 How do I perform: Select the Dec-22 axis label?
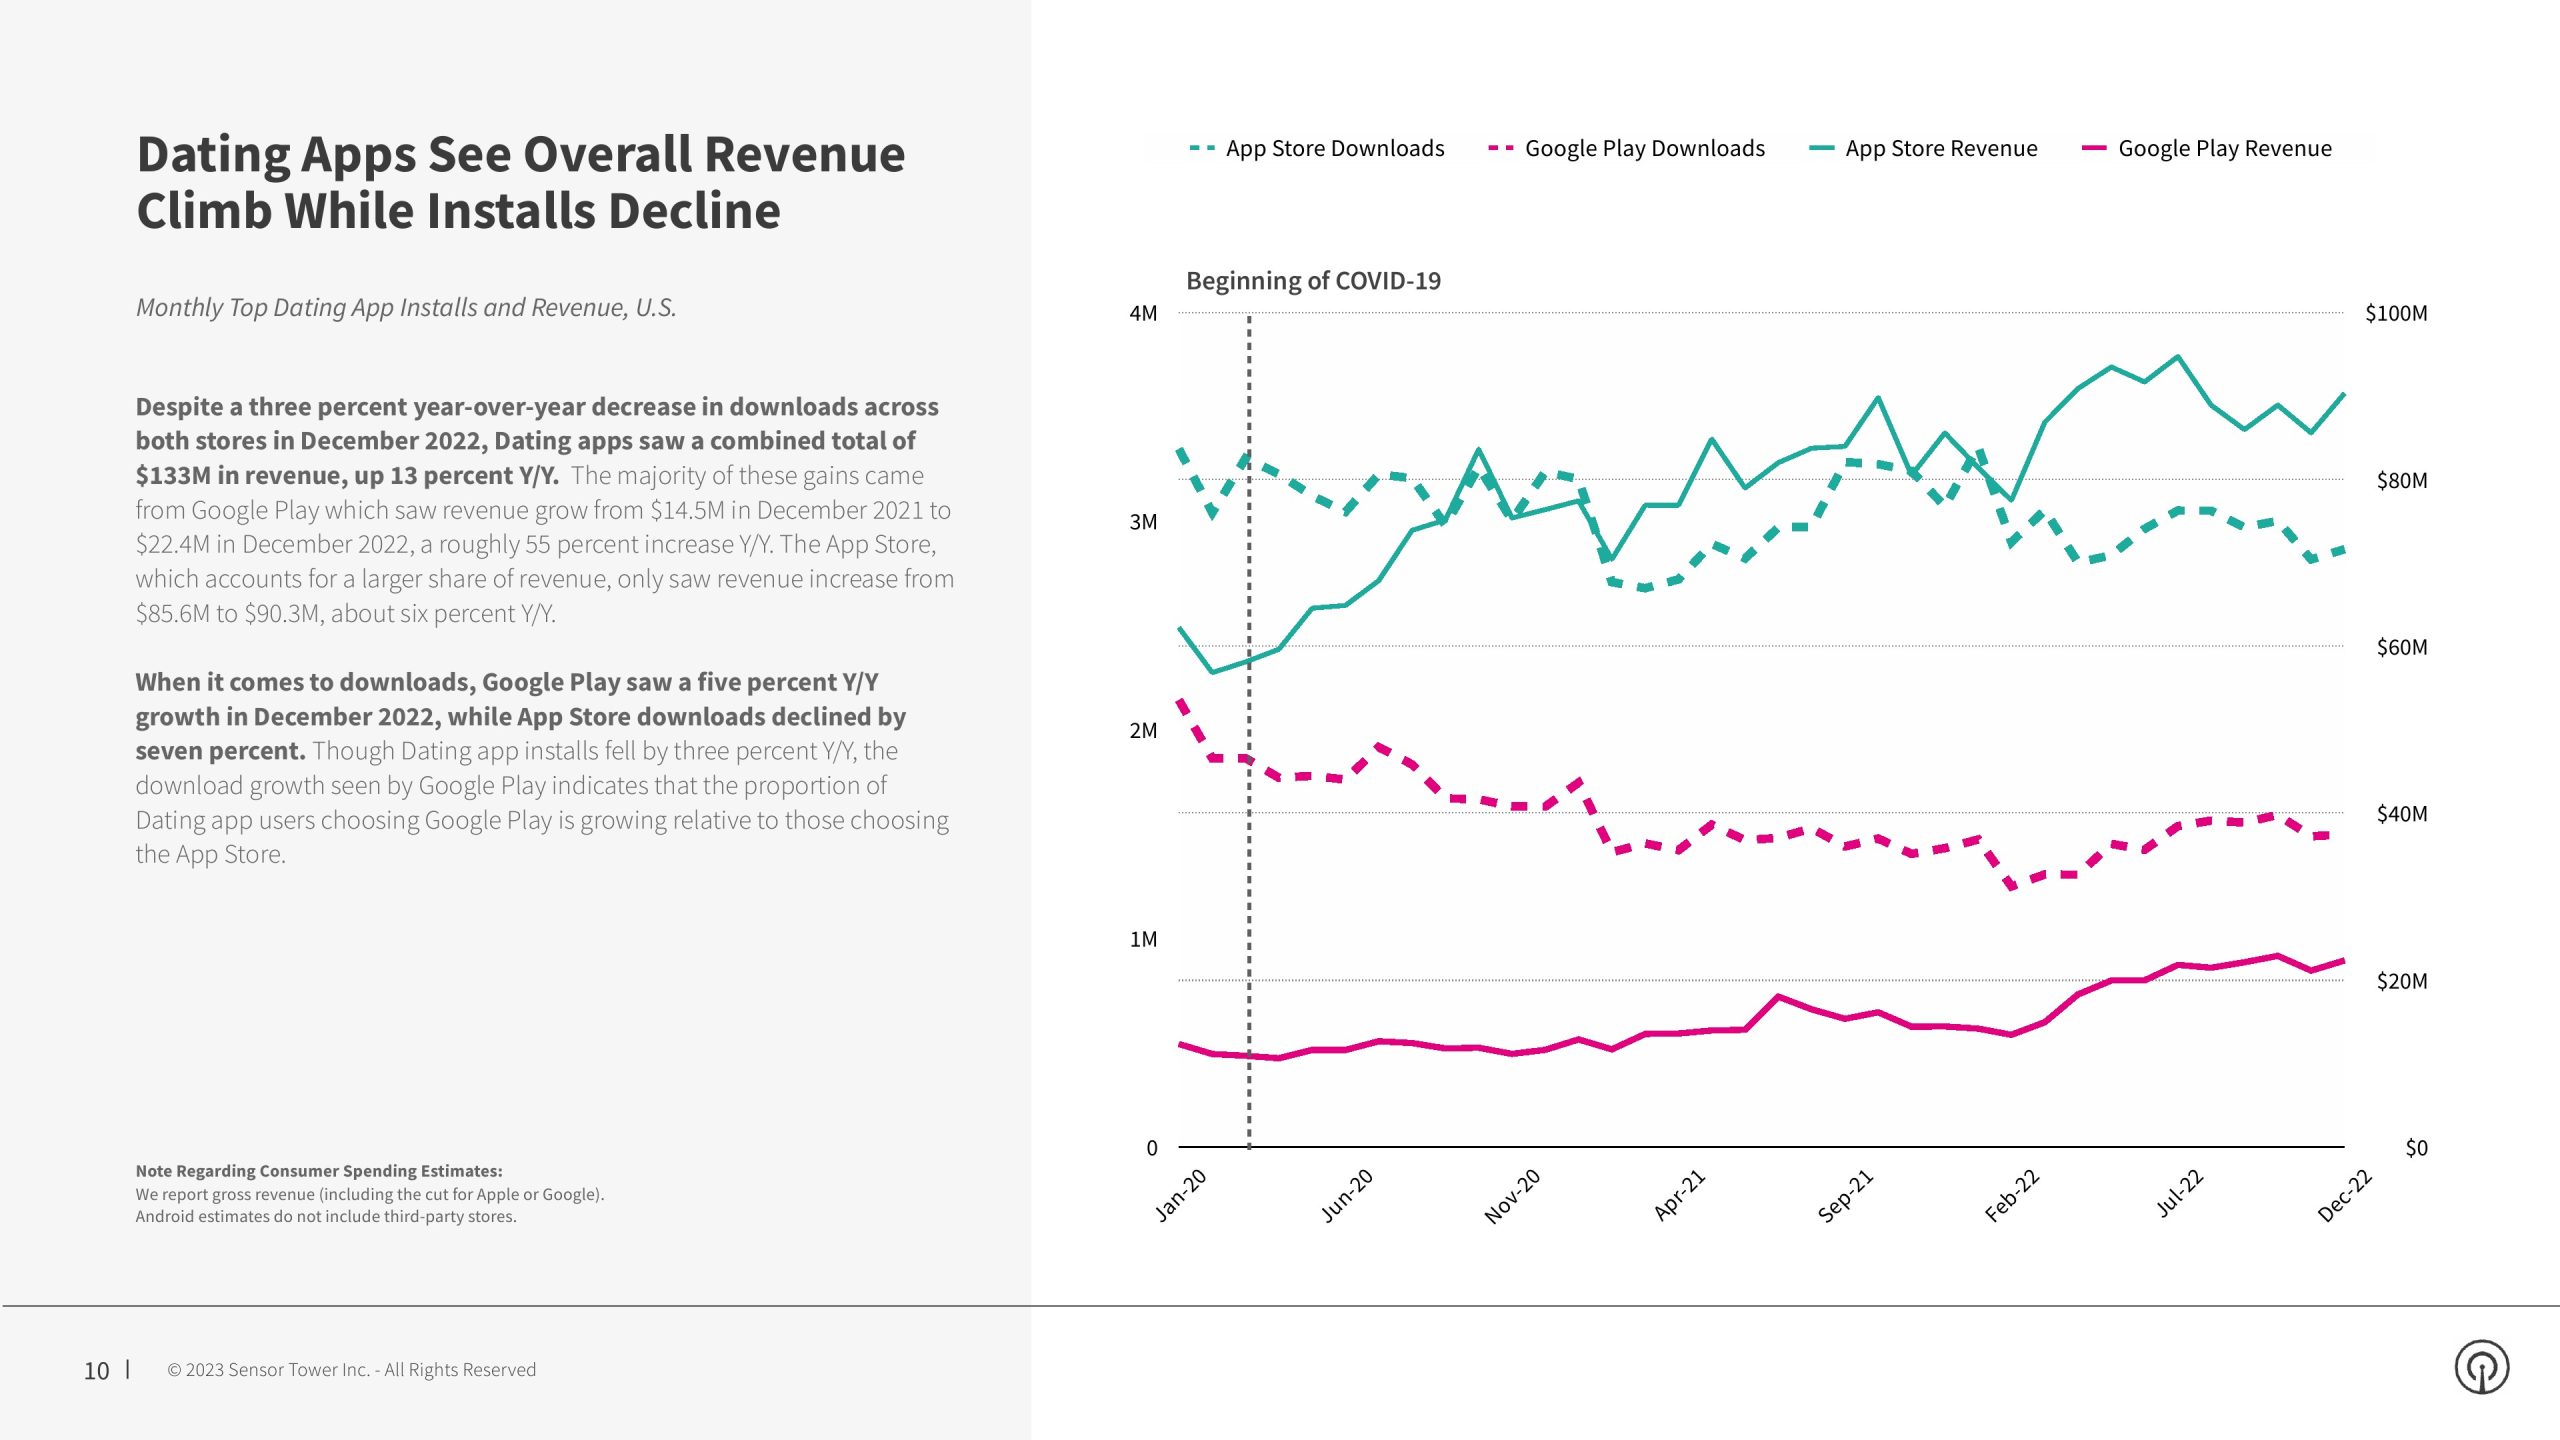point(2344,1195)
